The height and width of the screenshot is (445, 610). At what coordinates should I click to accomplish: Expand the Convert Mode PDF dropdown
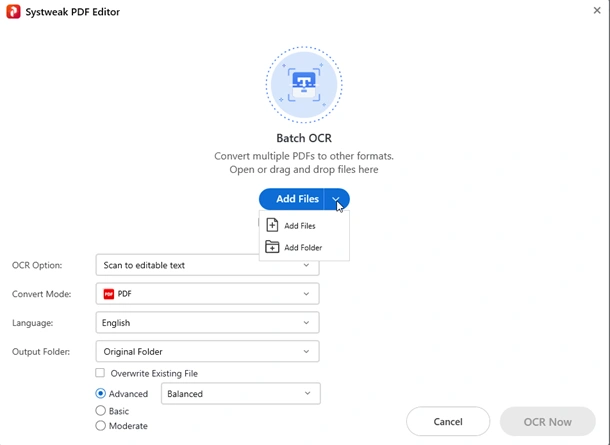pyautogui.click(x=207, y=294)
